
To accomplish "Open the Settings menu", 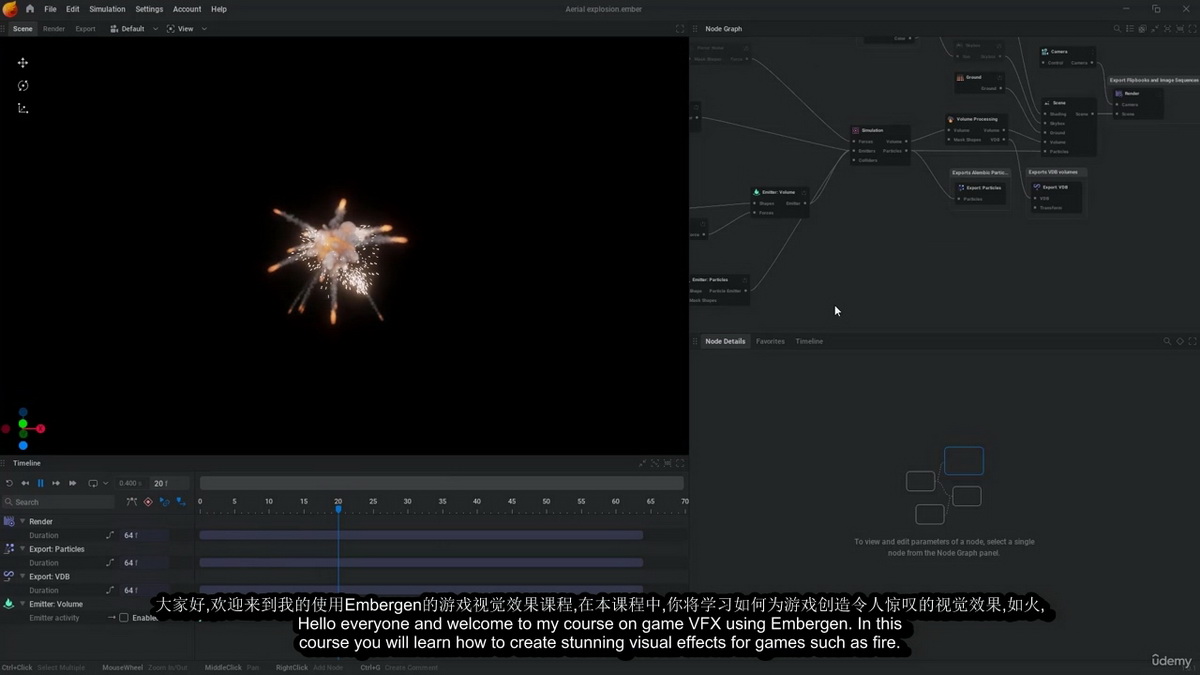I will [x=149, y=9].
